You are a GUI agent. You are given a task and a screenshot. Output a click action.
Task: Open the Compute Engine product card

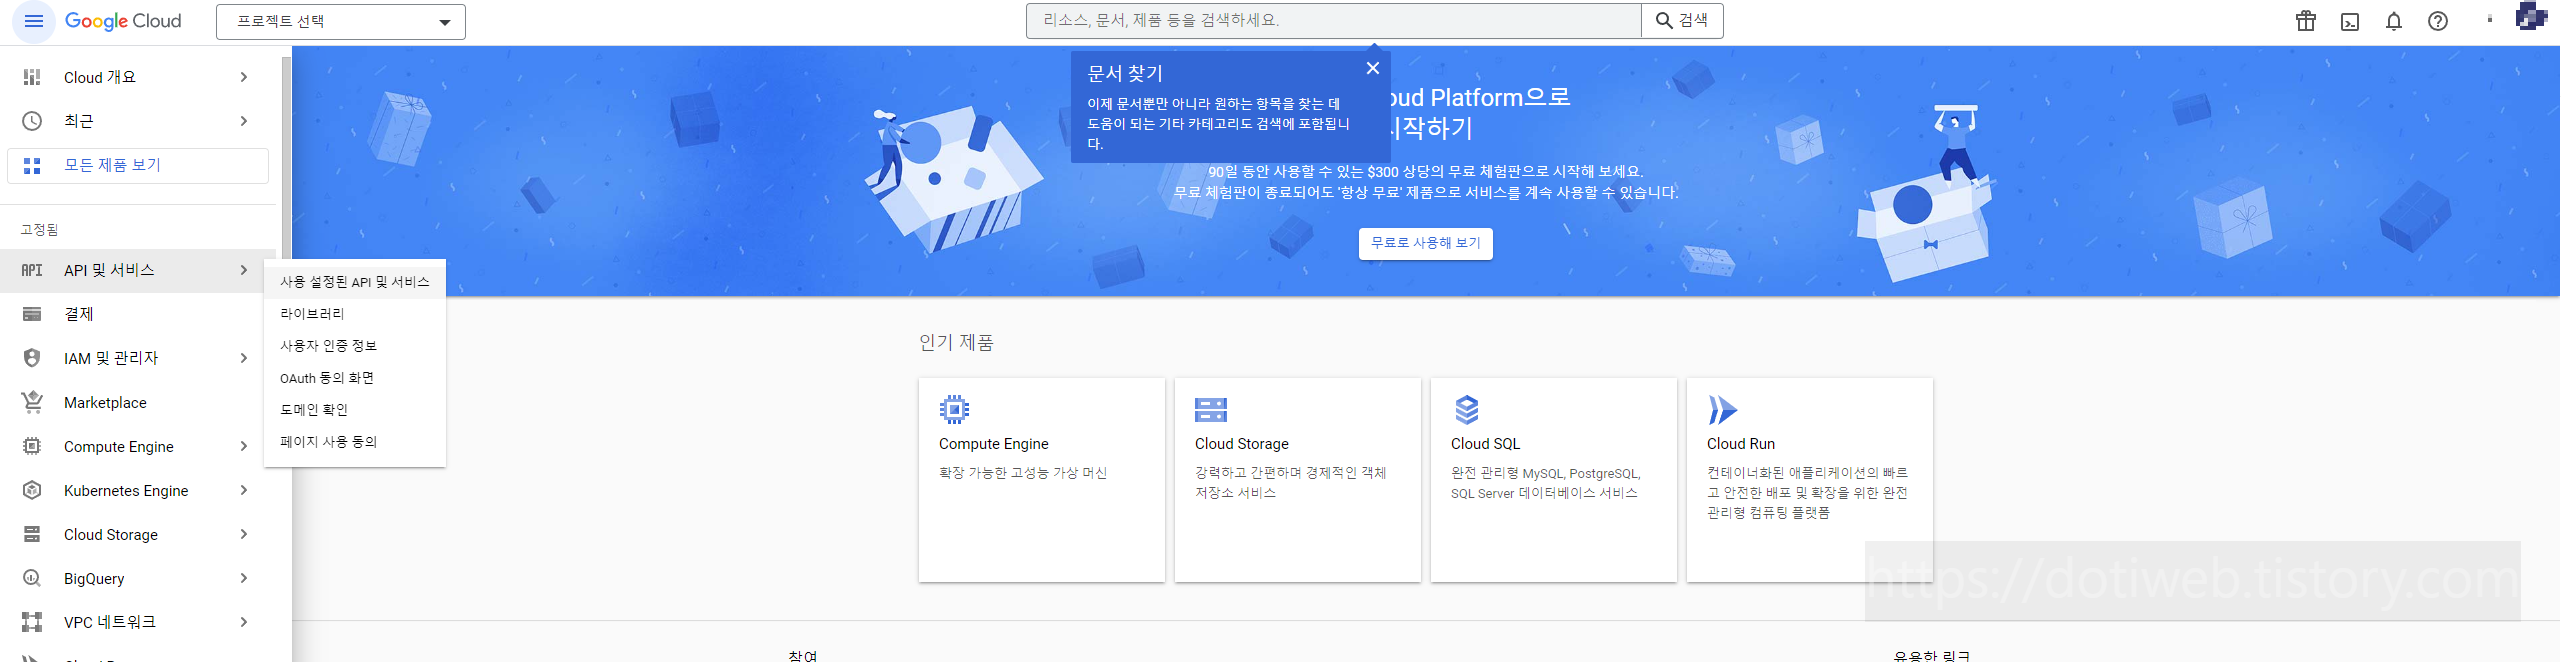[x=1042, y=480]
